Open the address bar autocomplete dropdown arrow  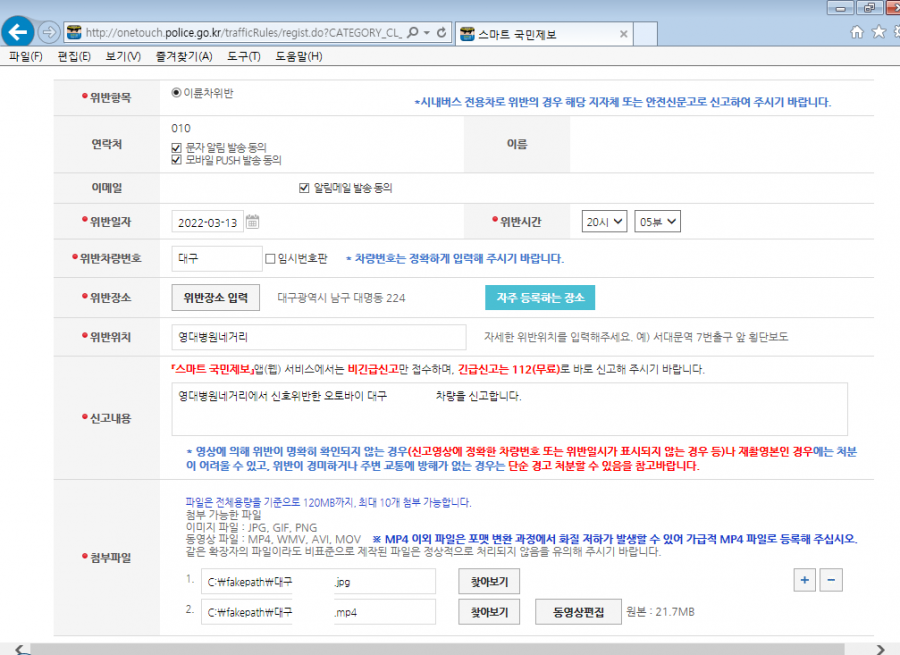(x=426, y=33)
